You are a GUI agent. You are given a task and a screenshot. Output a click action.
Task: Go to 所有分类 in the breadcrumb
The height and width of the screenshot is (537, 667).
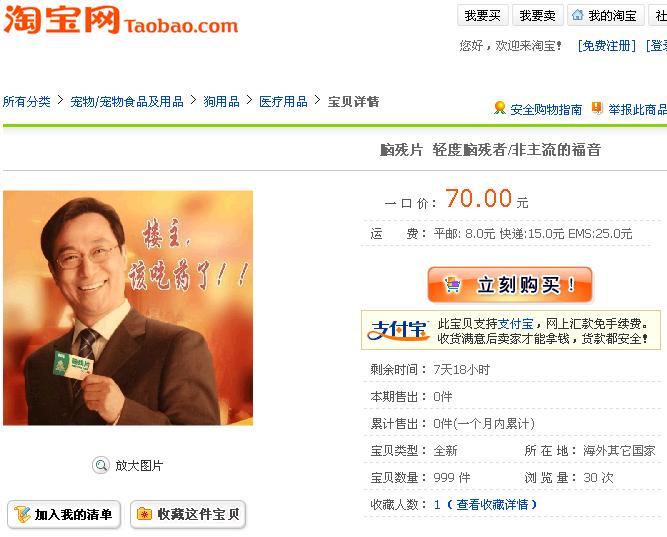[x=27, y=102]
